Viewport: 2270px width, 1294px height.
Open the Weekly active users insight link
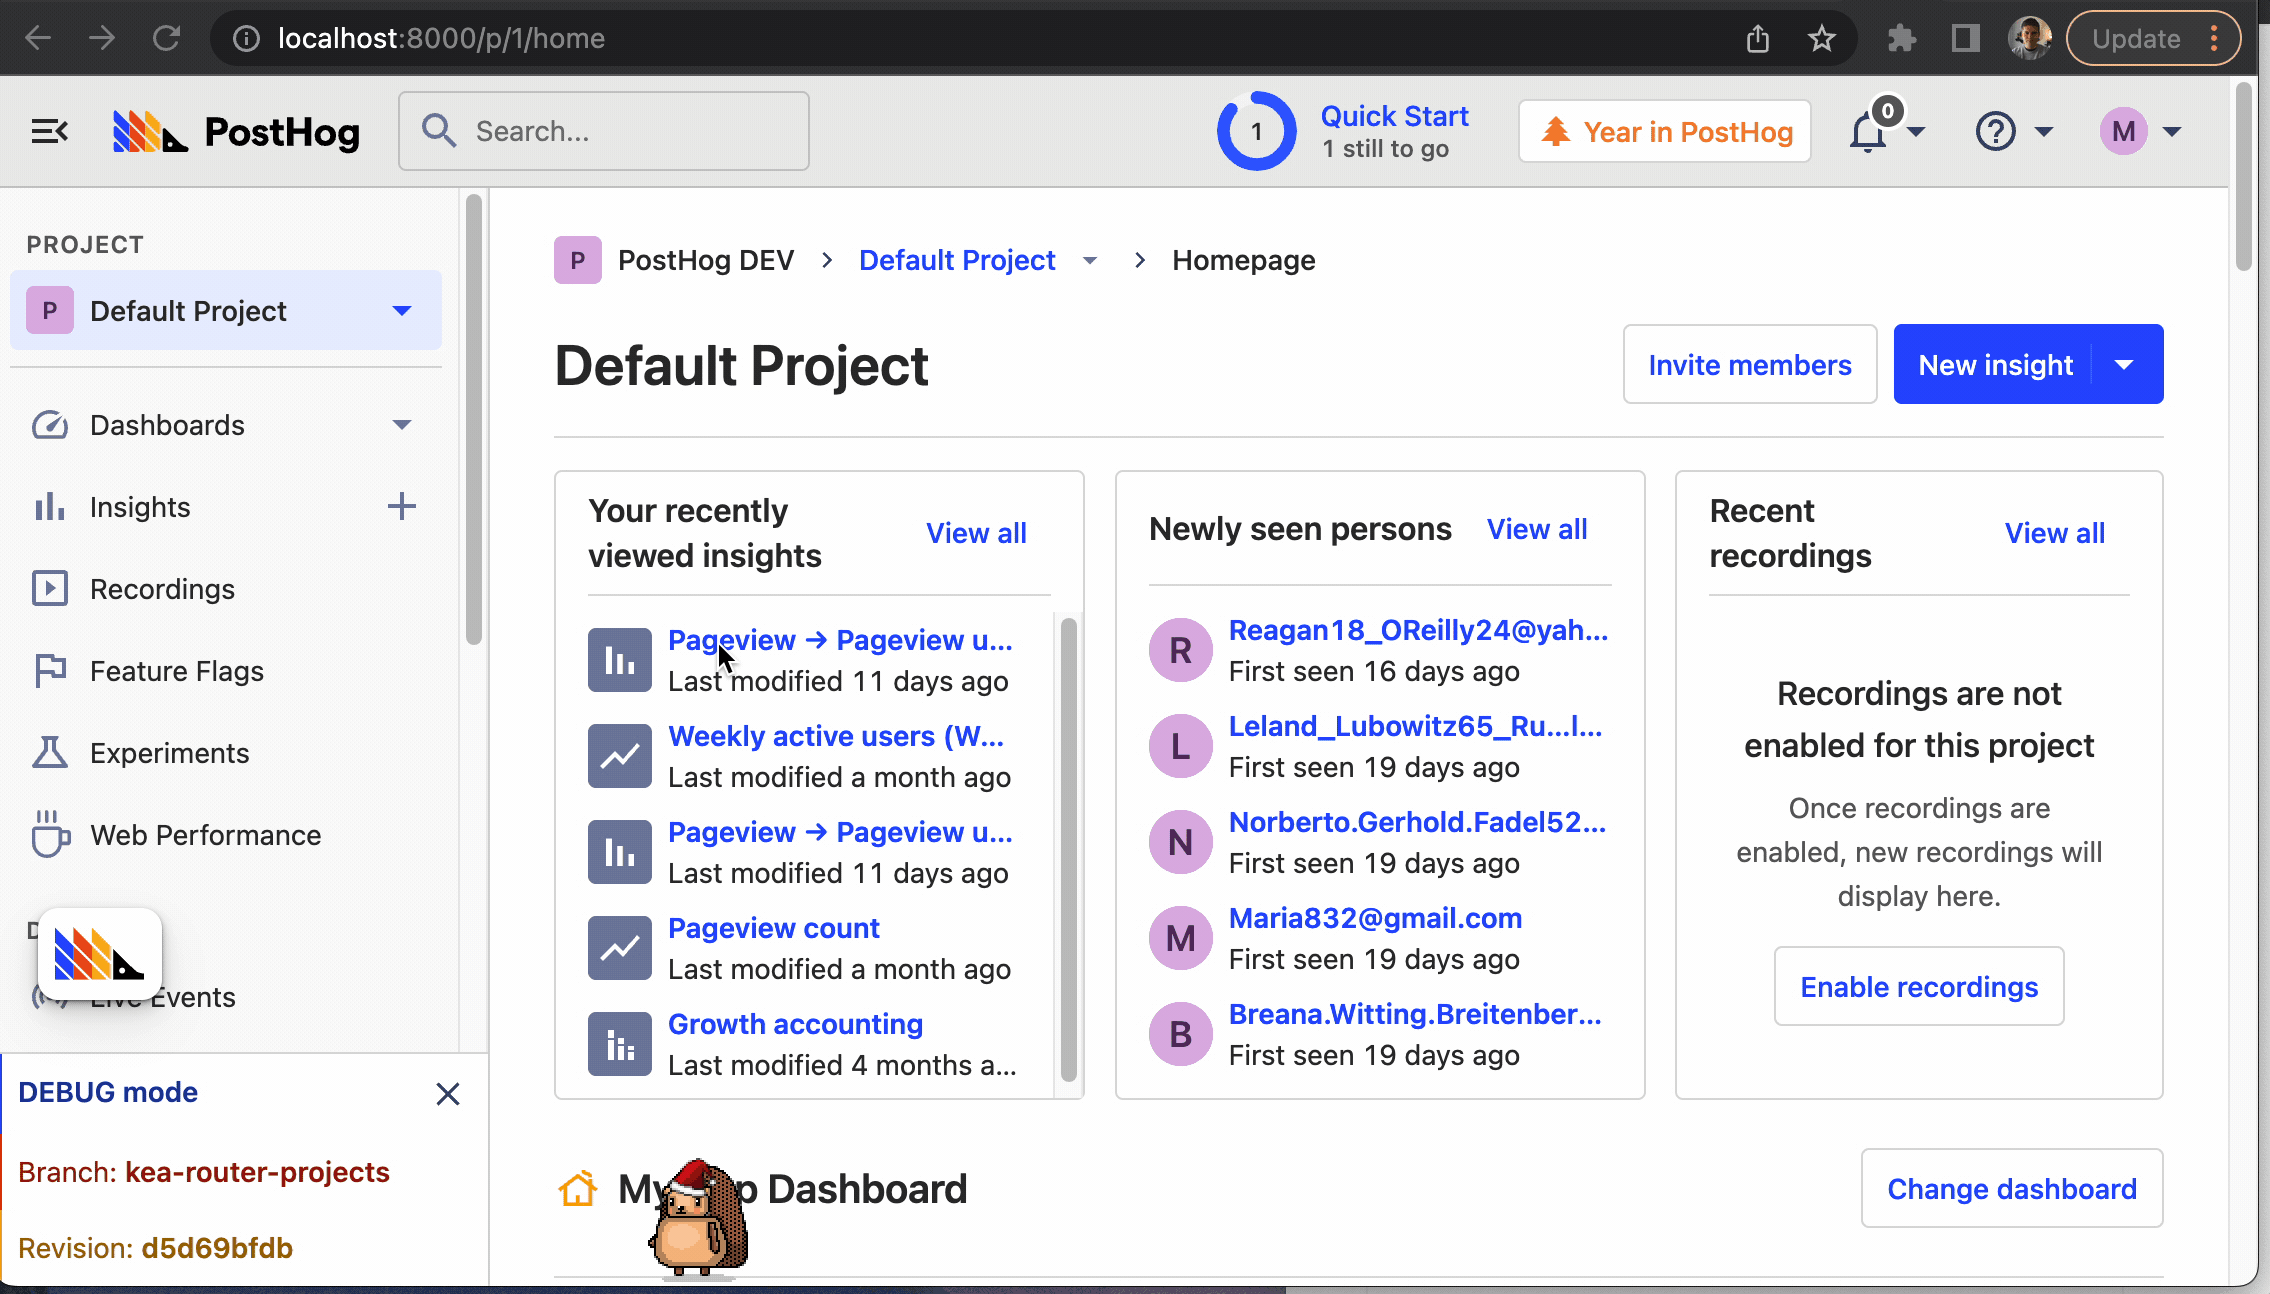click(x=835, y=737)
